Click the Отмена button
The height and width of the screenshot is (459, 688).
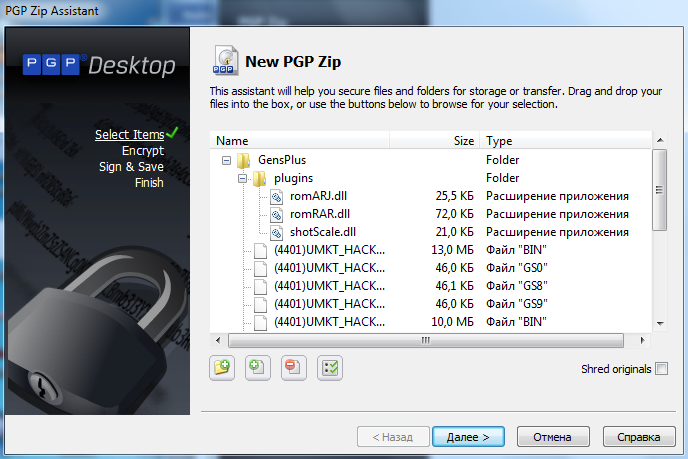(553, 437)
